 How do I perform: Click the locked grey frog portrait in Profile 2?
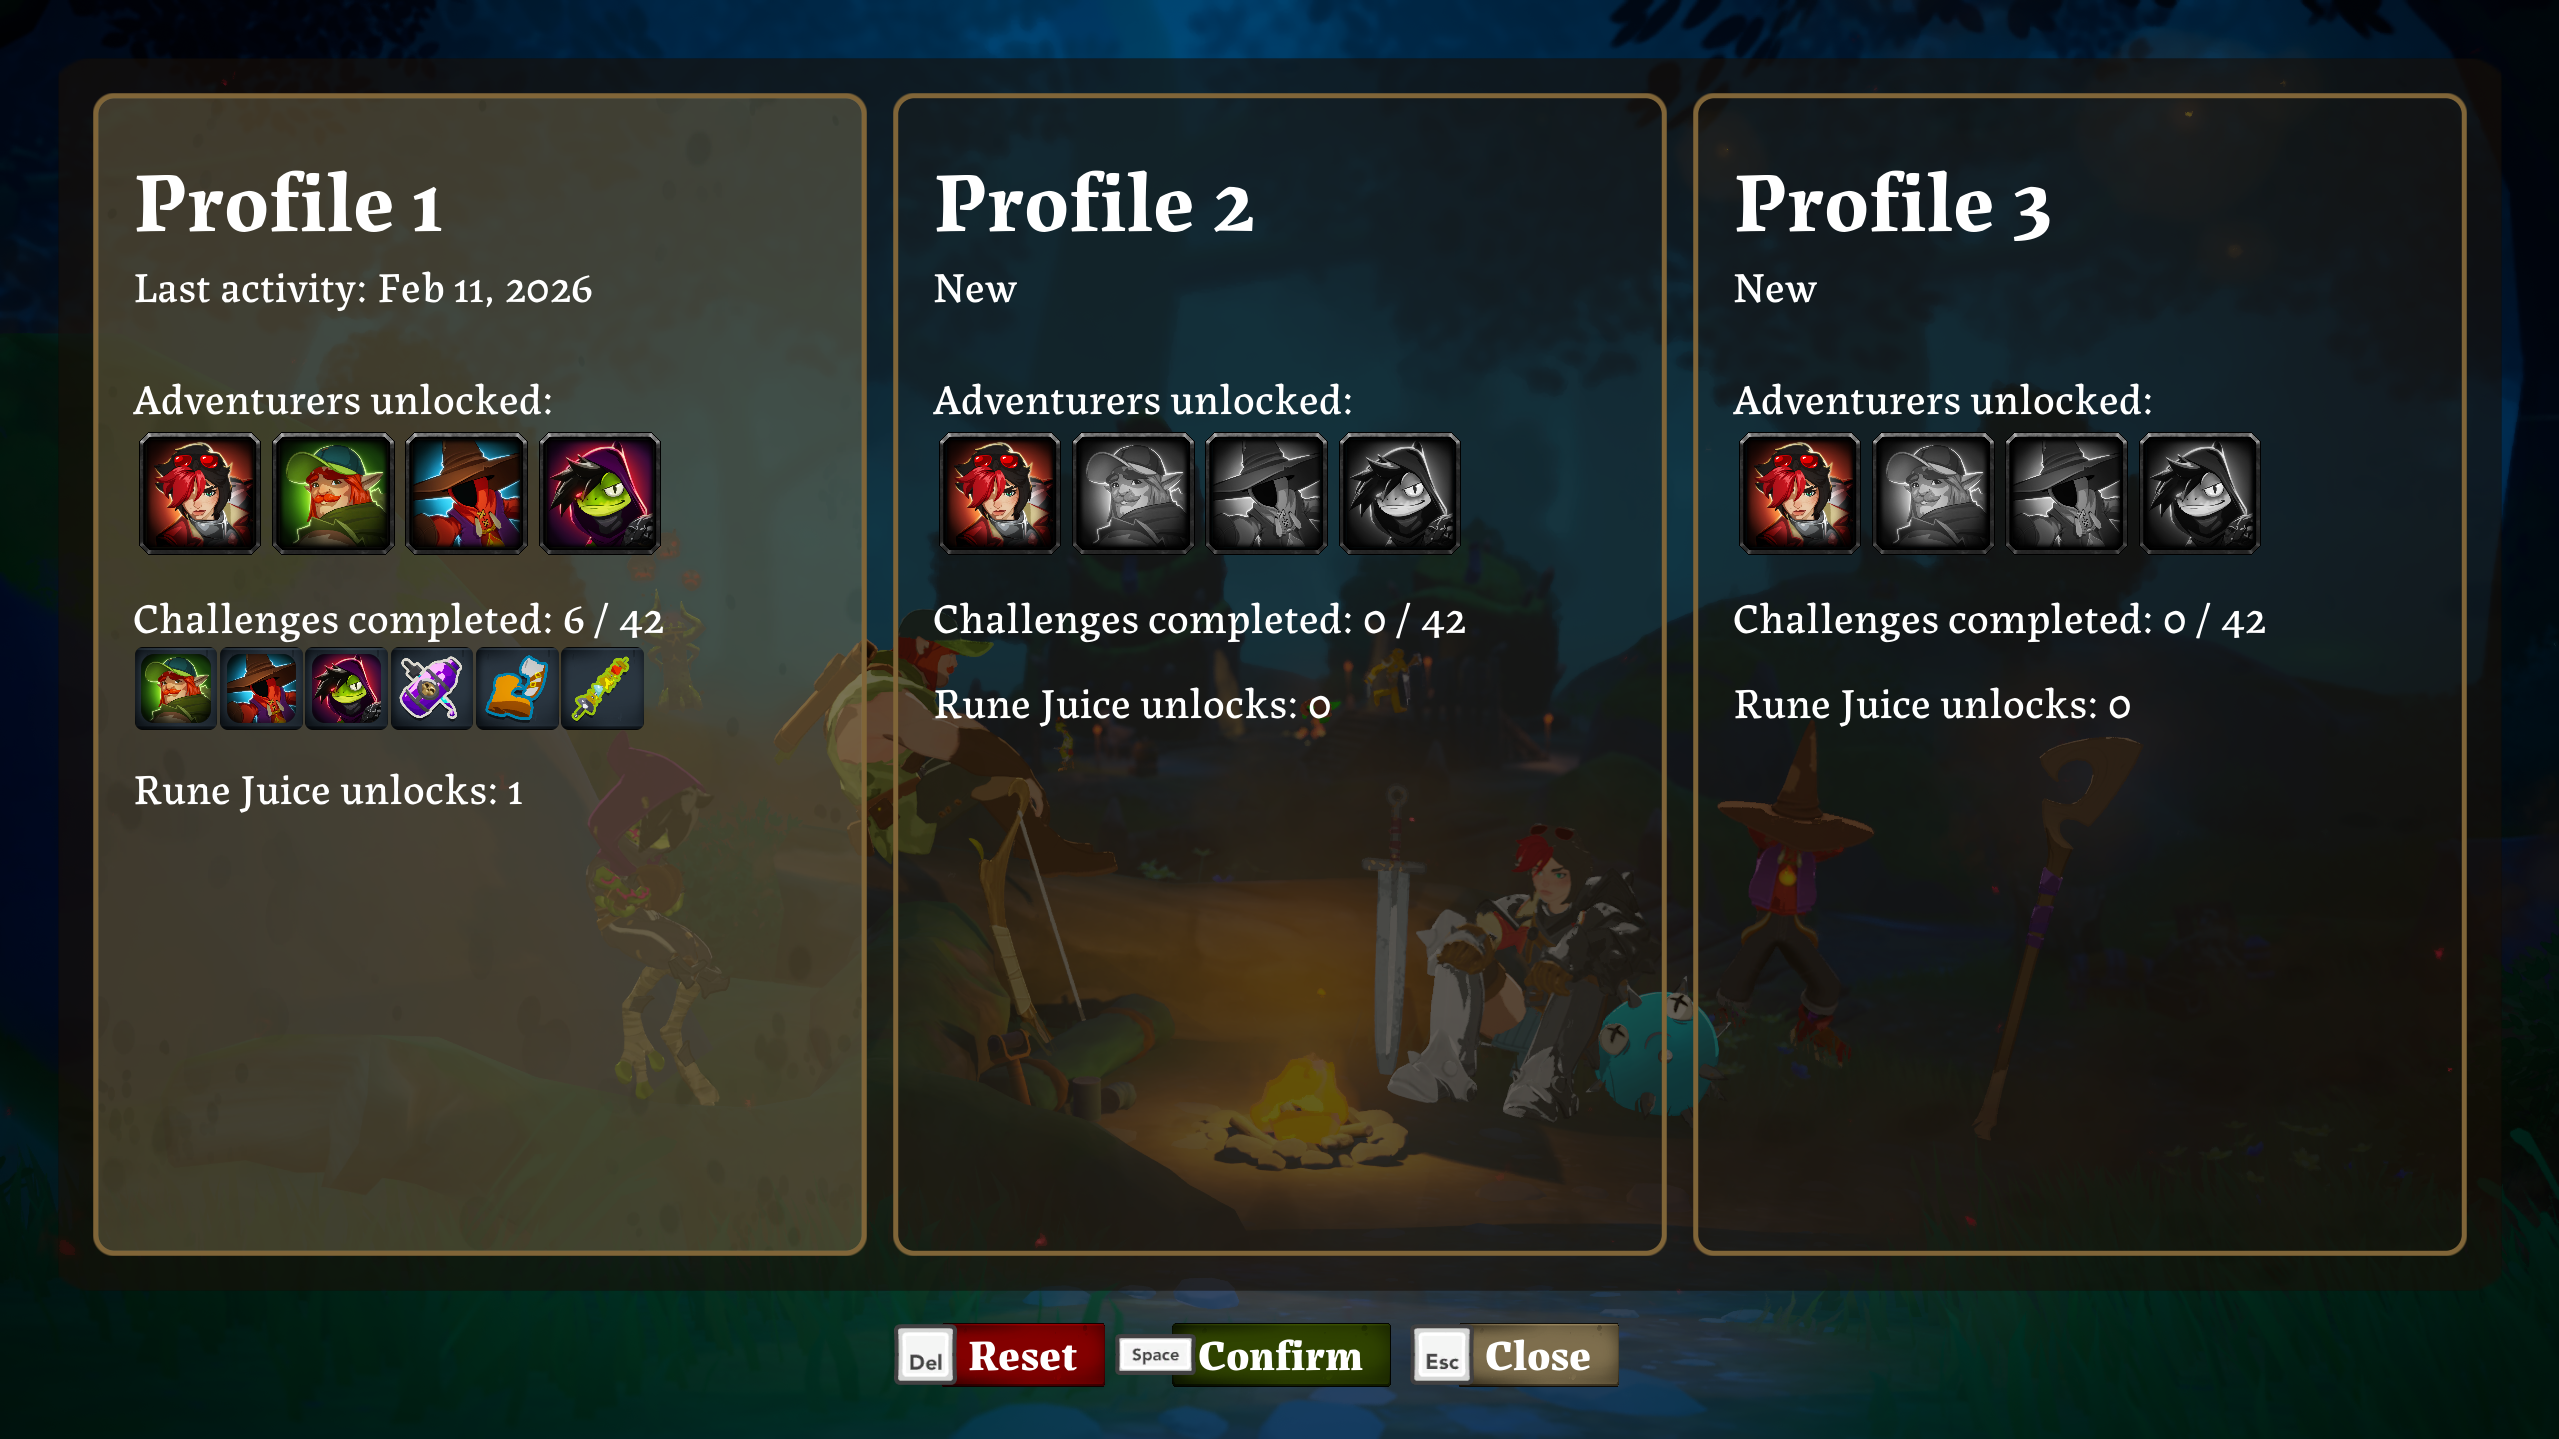coord(1400,493)
